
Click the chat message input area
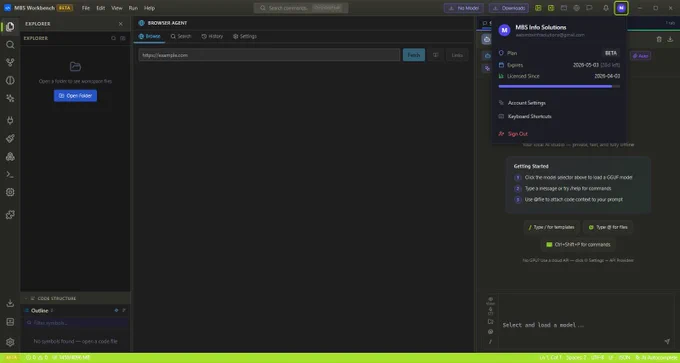pos(581,321)
